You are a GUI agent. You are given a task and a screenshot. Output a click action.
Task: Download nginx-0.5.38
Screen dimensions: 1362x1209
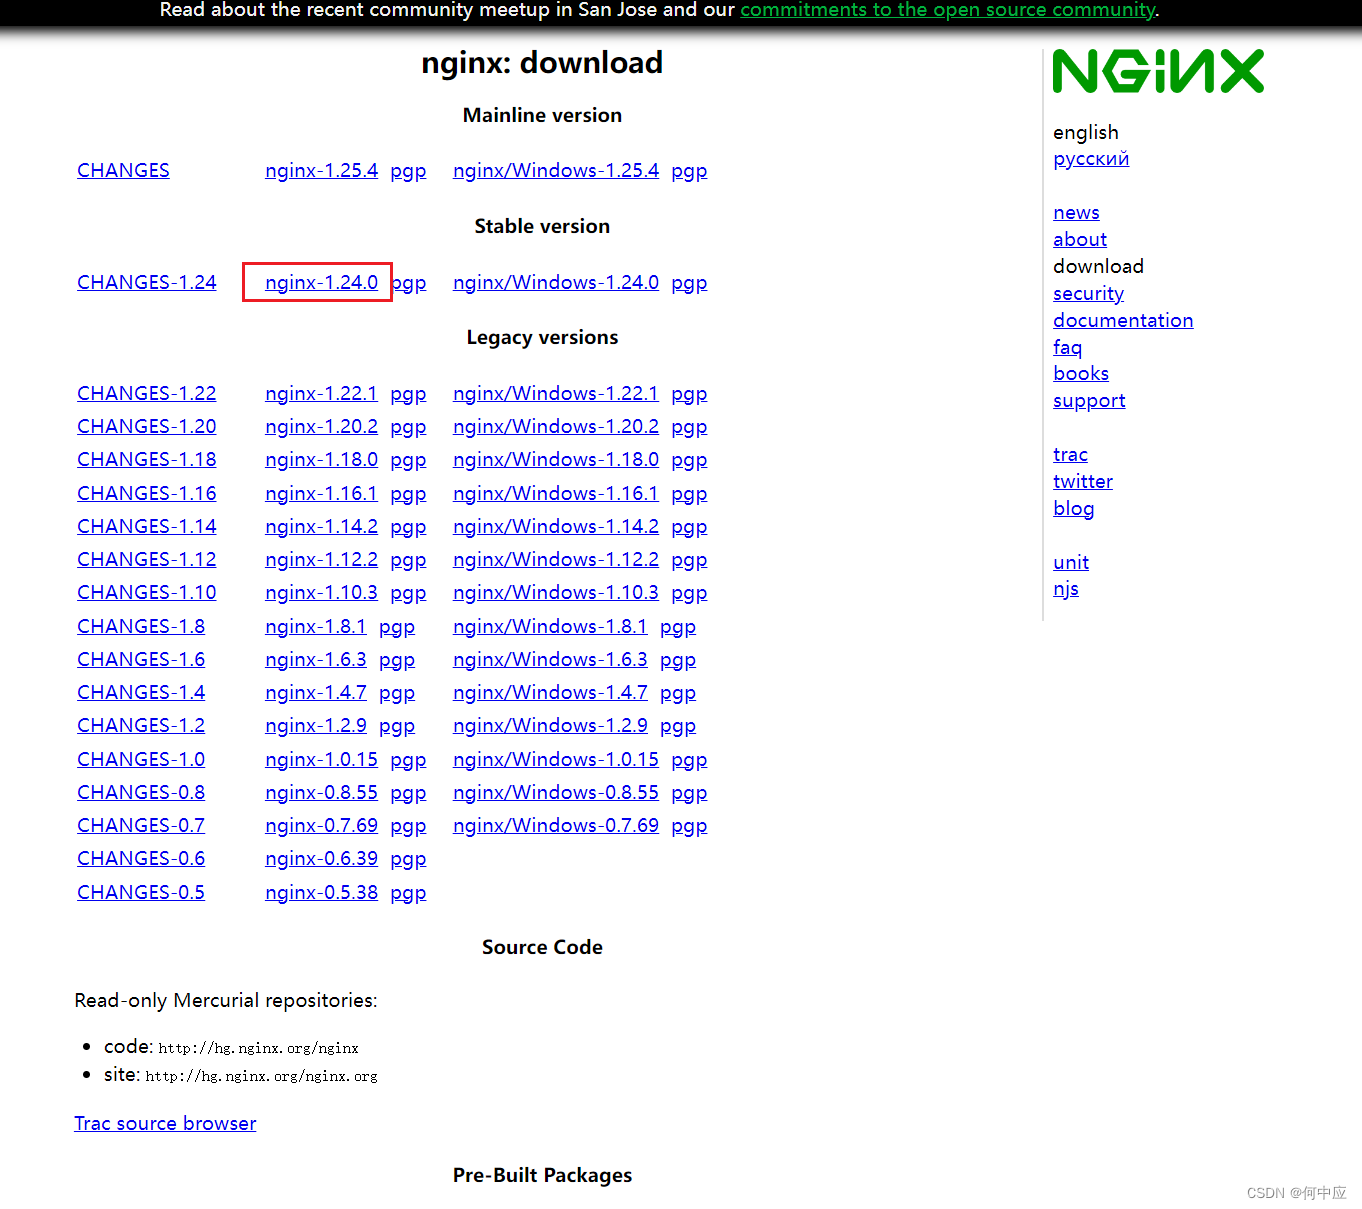[x=321, y=893]
